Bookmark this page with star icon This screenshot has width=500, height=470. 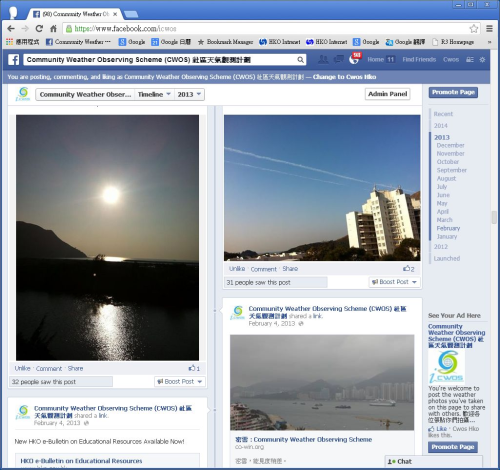tap(474, 29)
